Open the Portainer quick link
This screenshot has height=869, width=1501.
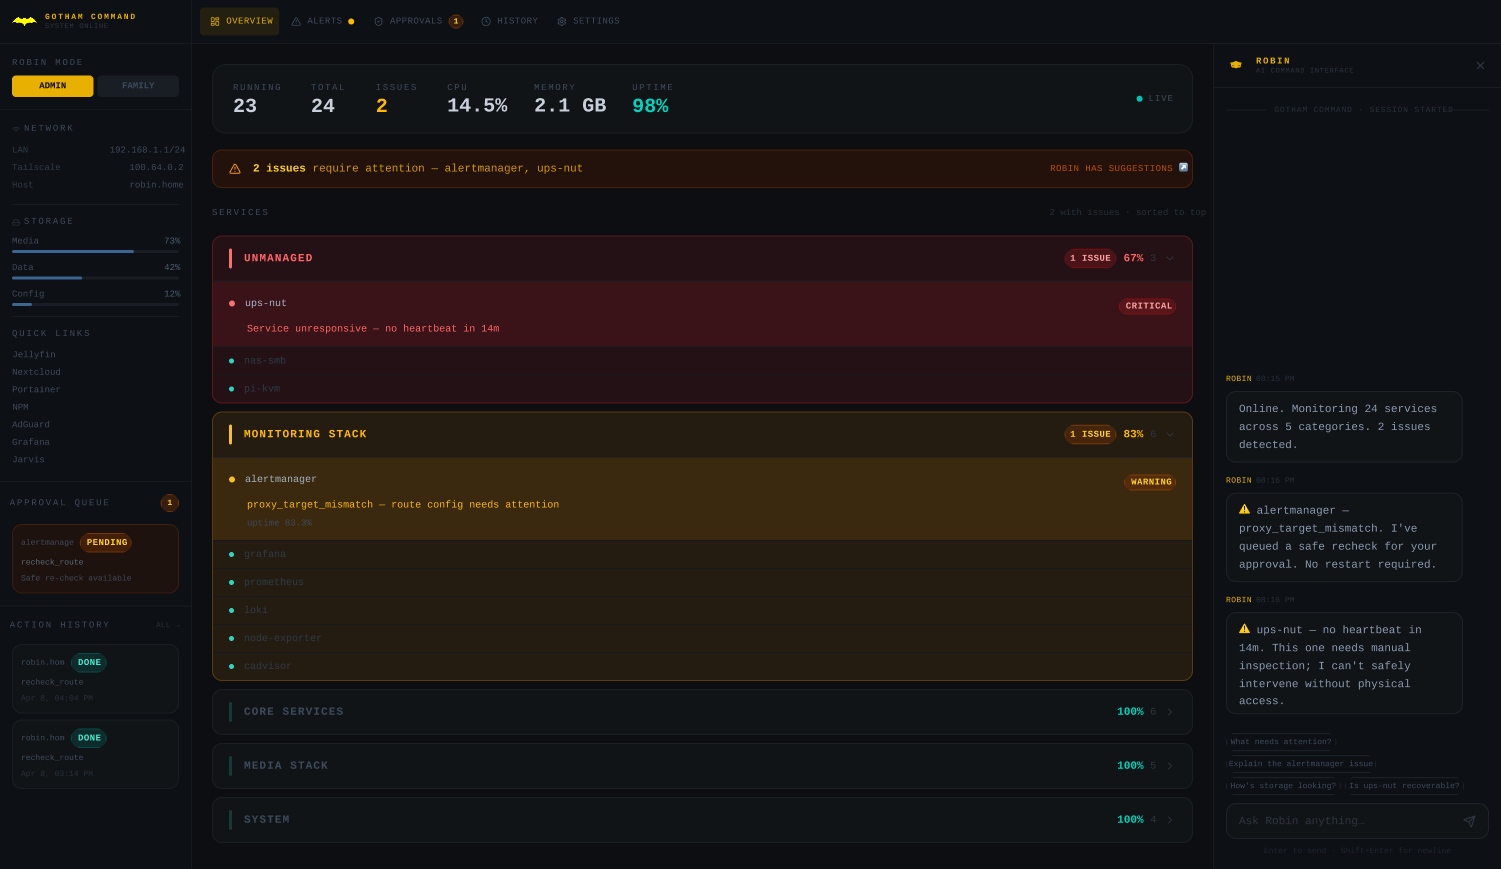click(37, 390)
